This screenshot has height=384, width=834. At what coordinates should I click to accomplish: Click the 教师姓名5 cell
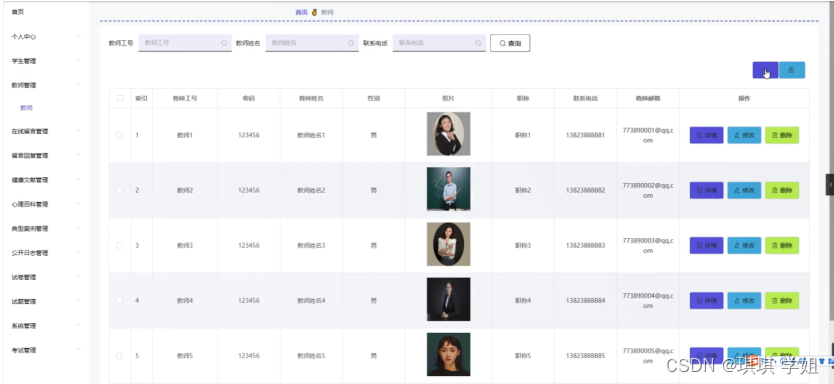click(x=311, y=355)
